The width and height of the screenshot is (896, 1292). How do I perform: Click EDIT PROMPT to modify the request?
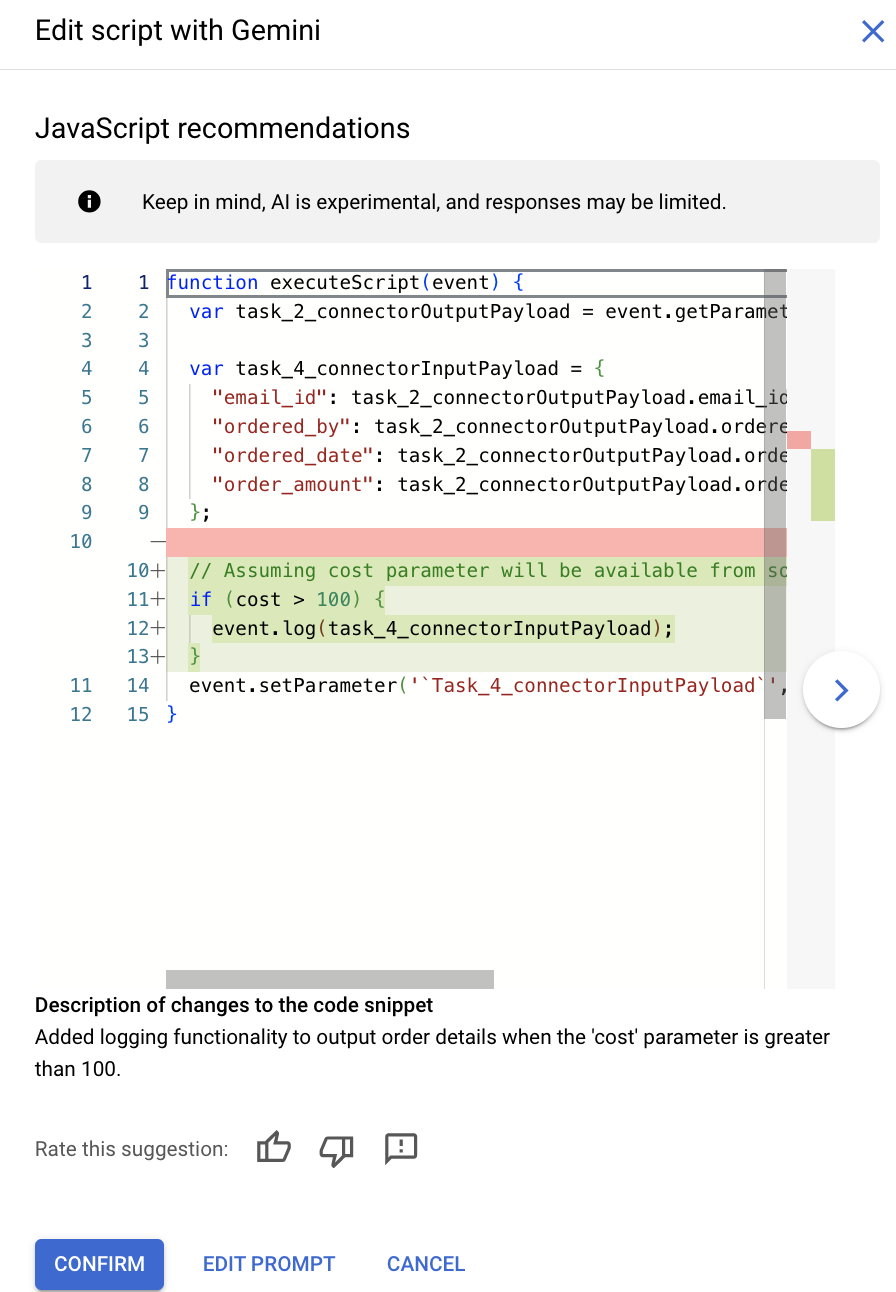tap(268, 1263)
